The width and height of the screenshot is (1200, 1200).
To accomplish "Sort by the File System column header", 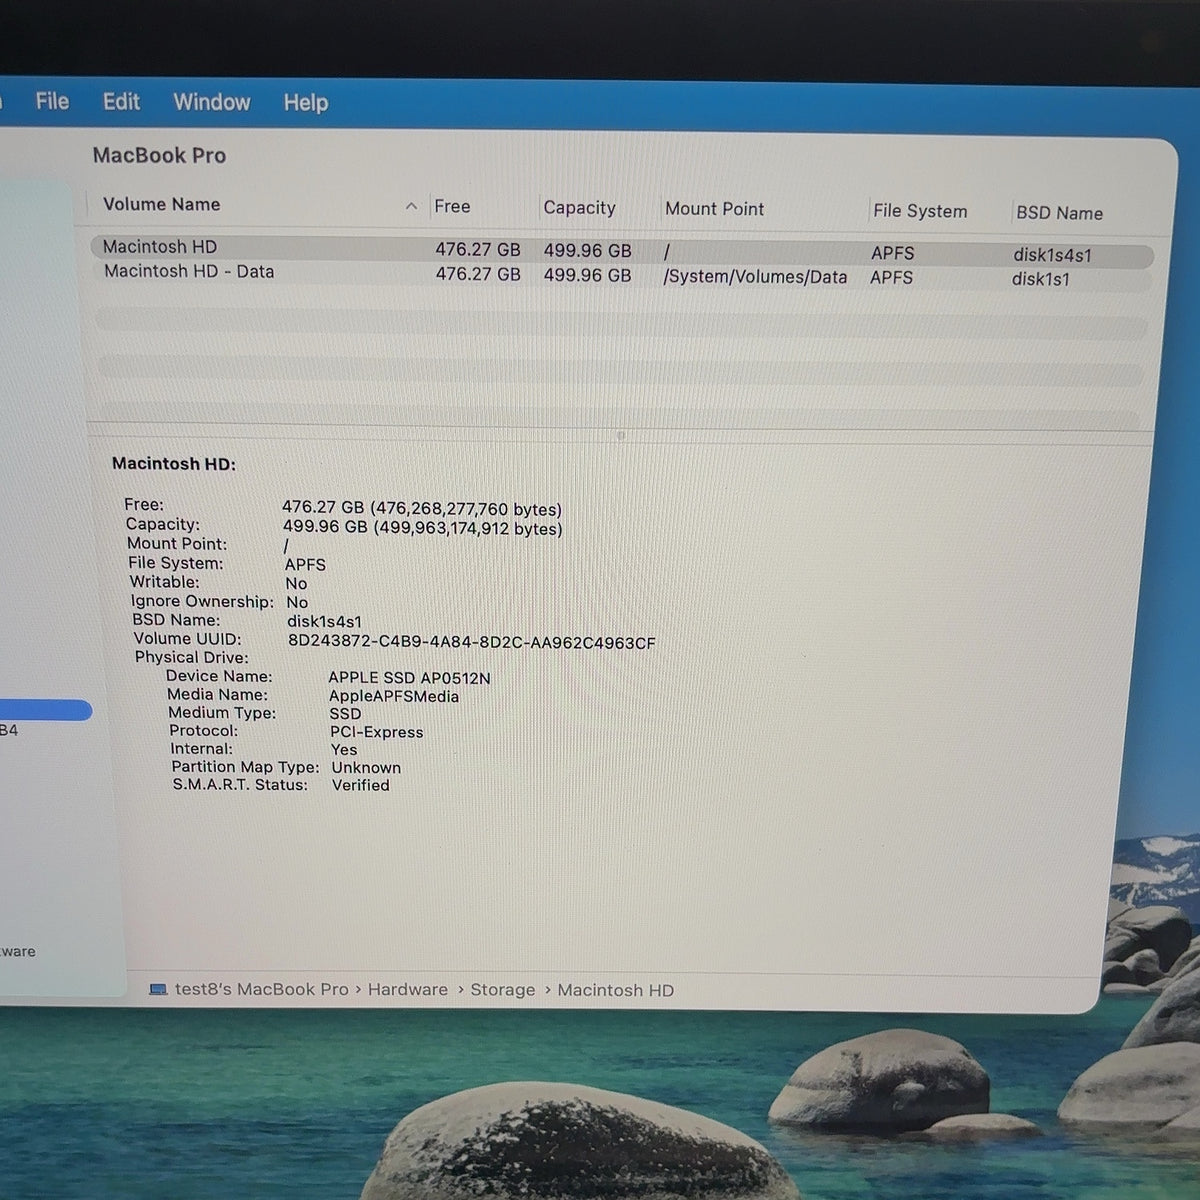I will coord(920,211).
